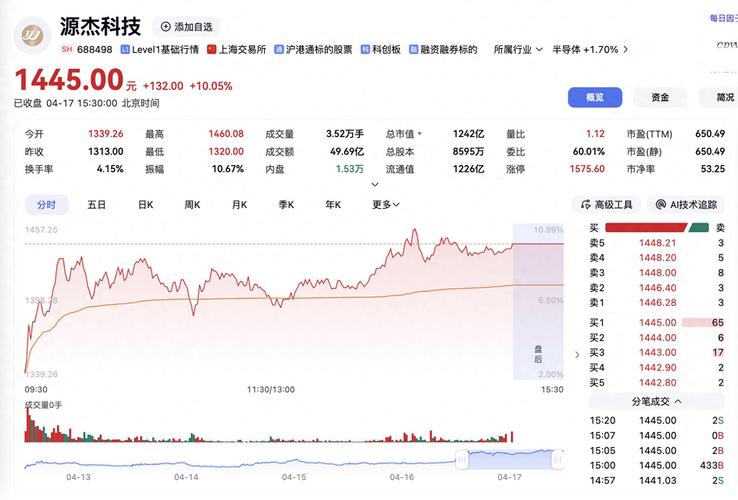Expand the 所属行业 dropdown

tap(518, 49)
